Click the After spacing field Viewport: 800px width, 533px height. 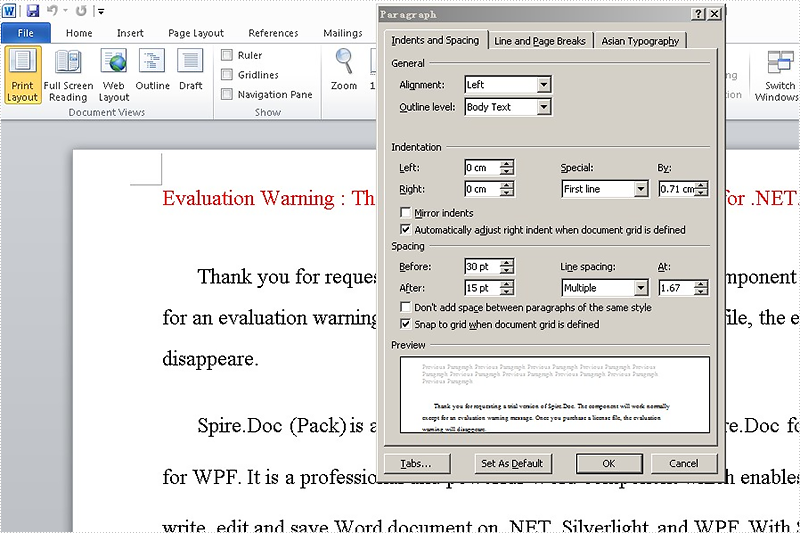click(x=482, y=288)
